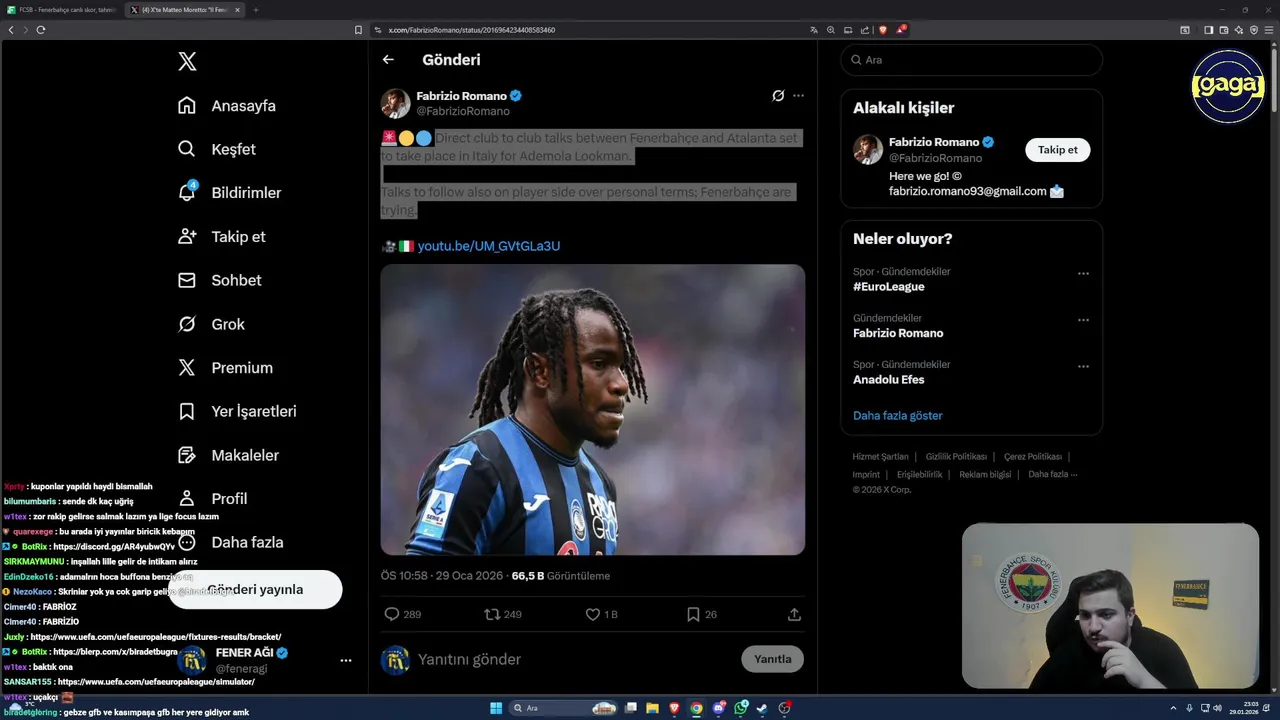Click the browser address bar URL
Screen dimensions: 1280x720
(x=471, y=30)
